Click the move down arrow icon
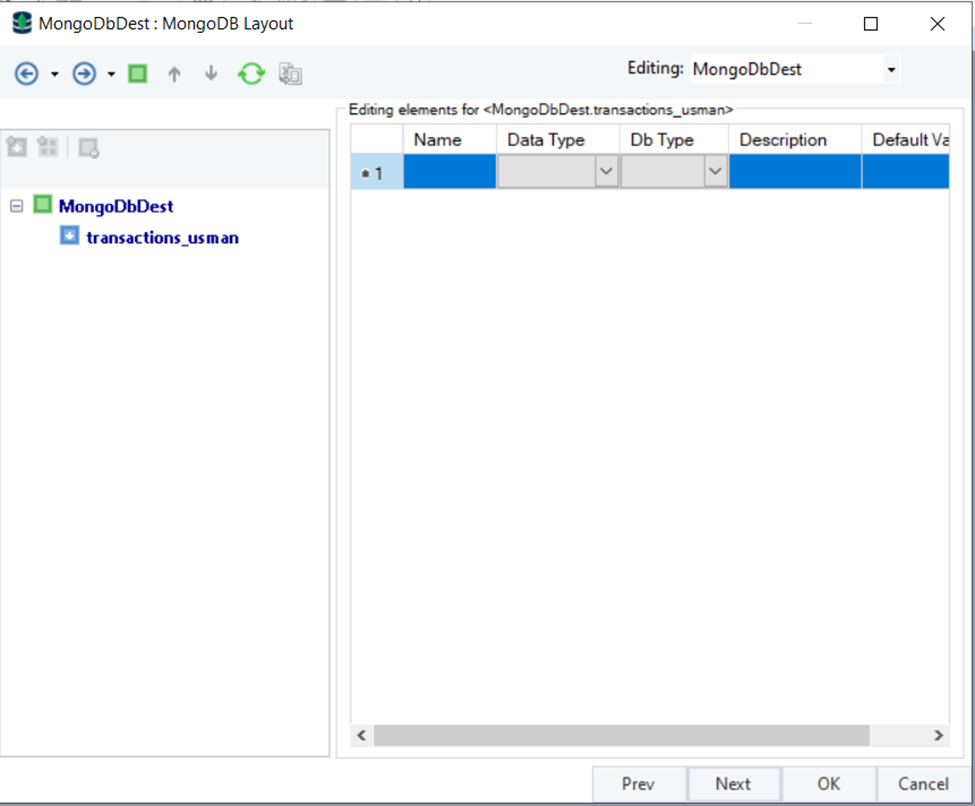The height and width of the screenshot is (806, 975). tap(211, 74)
